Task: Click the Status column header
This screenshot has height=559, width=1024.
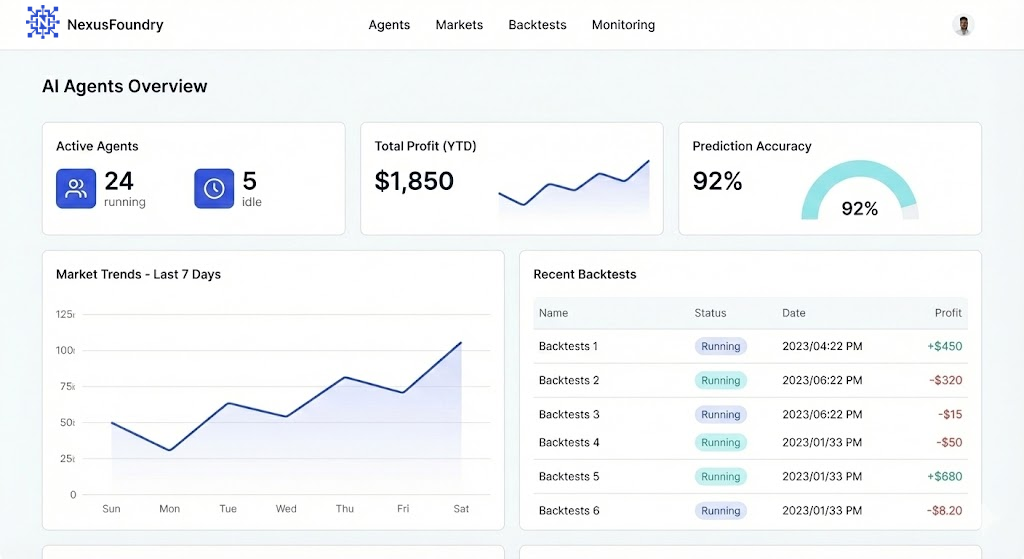Action: click(x=710, y=313)
